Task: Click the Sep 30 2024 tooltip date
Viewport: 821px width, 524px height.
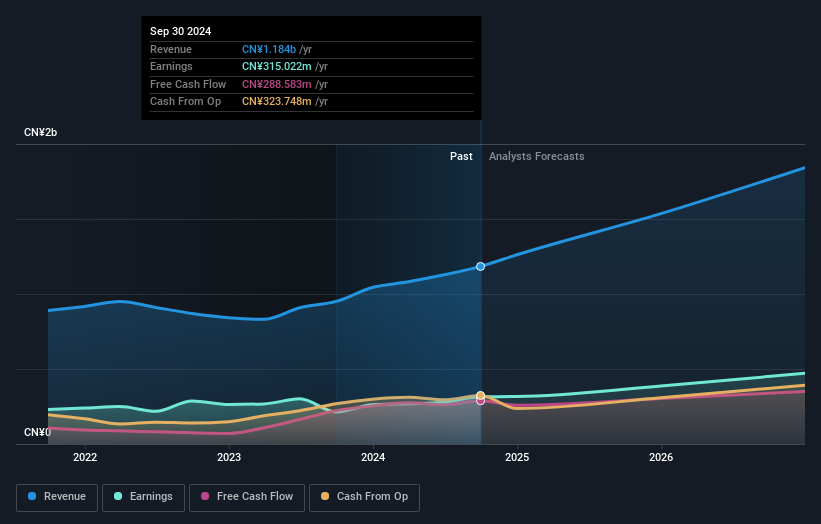Action: (x=180, y=32)
